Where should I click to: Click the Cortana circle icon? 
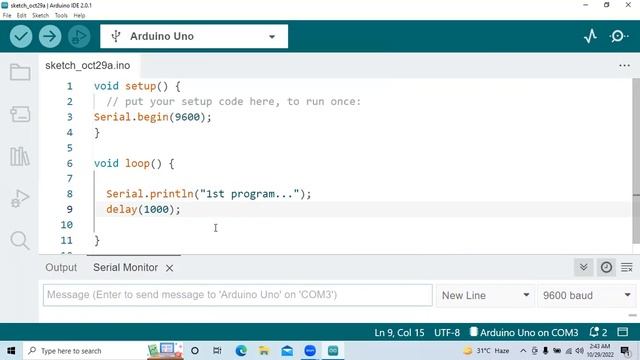195,351
